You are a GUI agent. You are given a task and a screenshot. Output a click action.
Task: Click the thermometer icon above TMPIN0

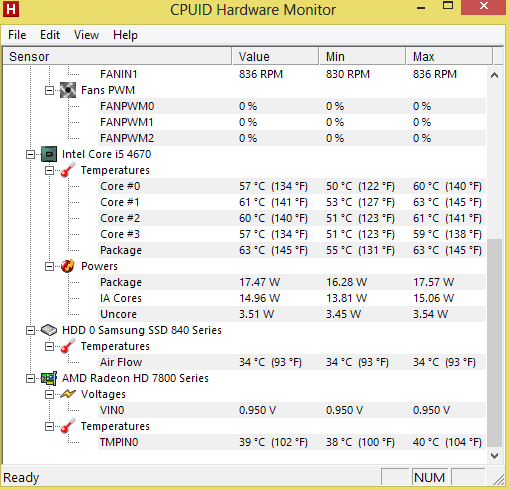click(68, 426)
